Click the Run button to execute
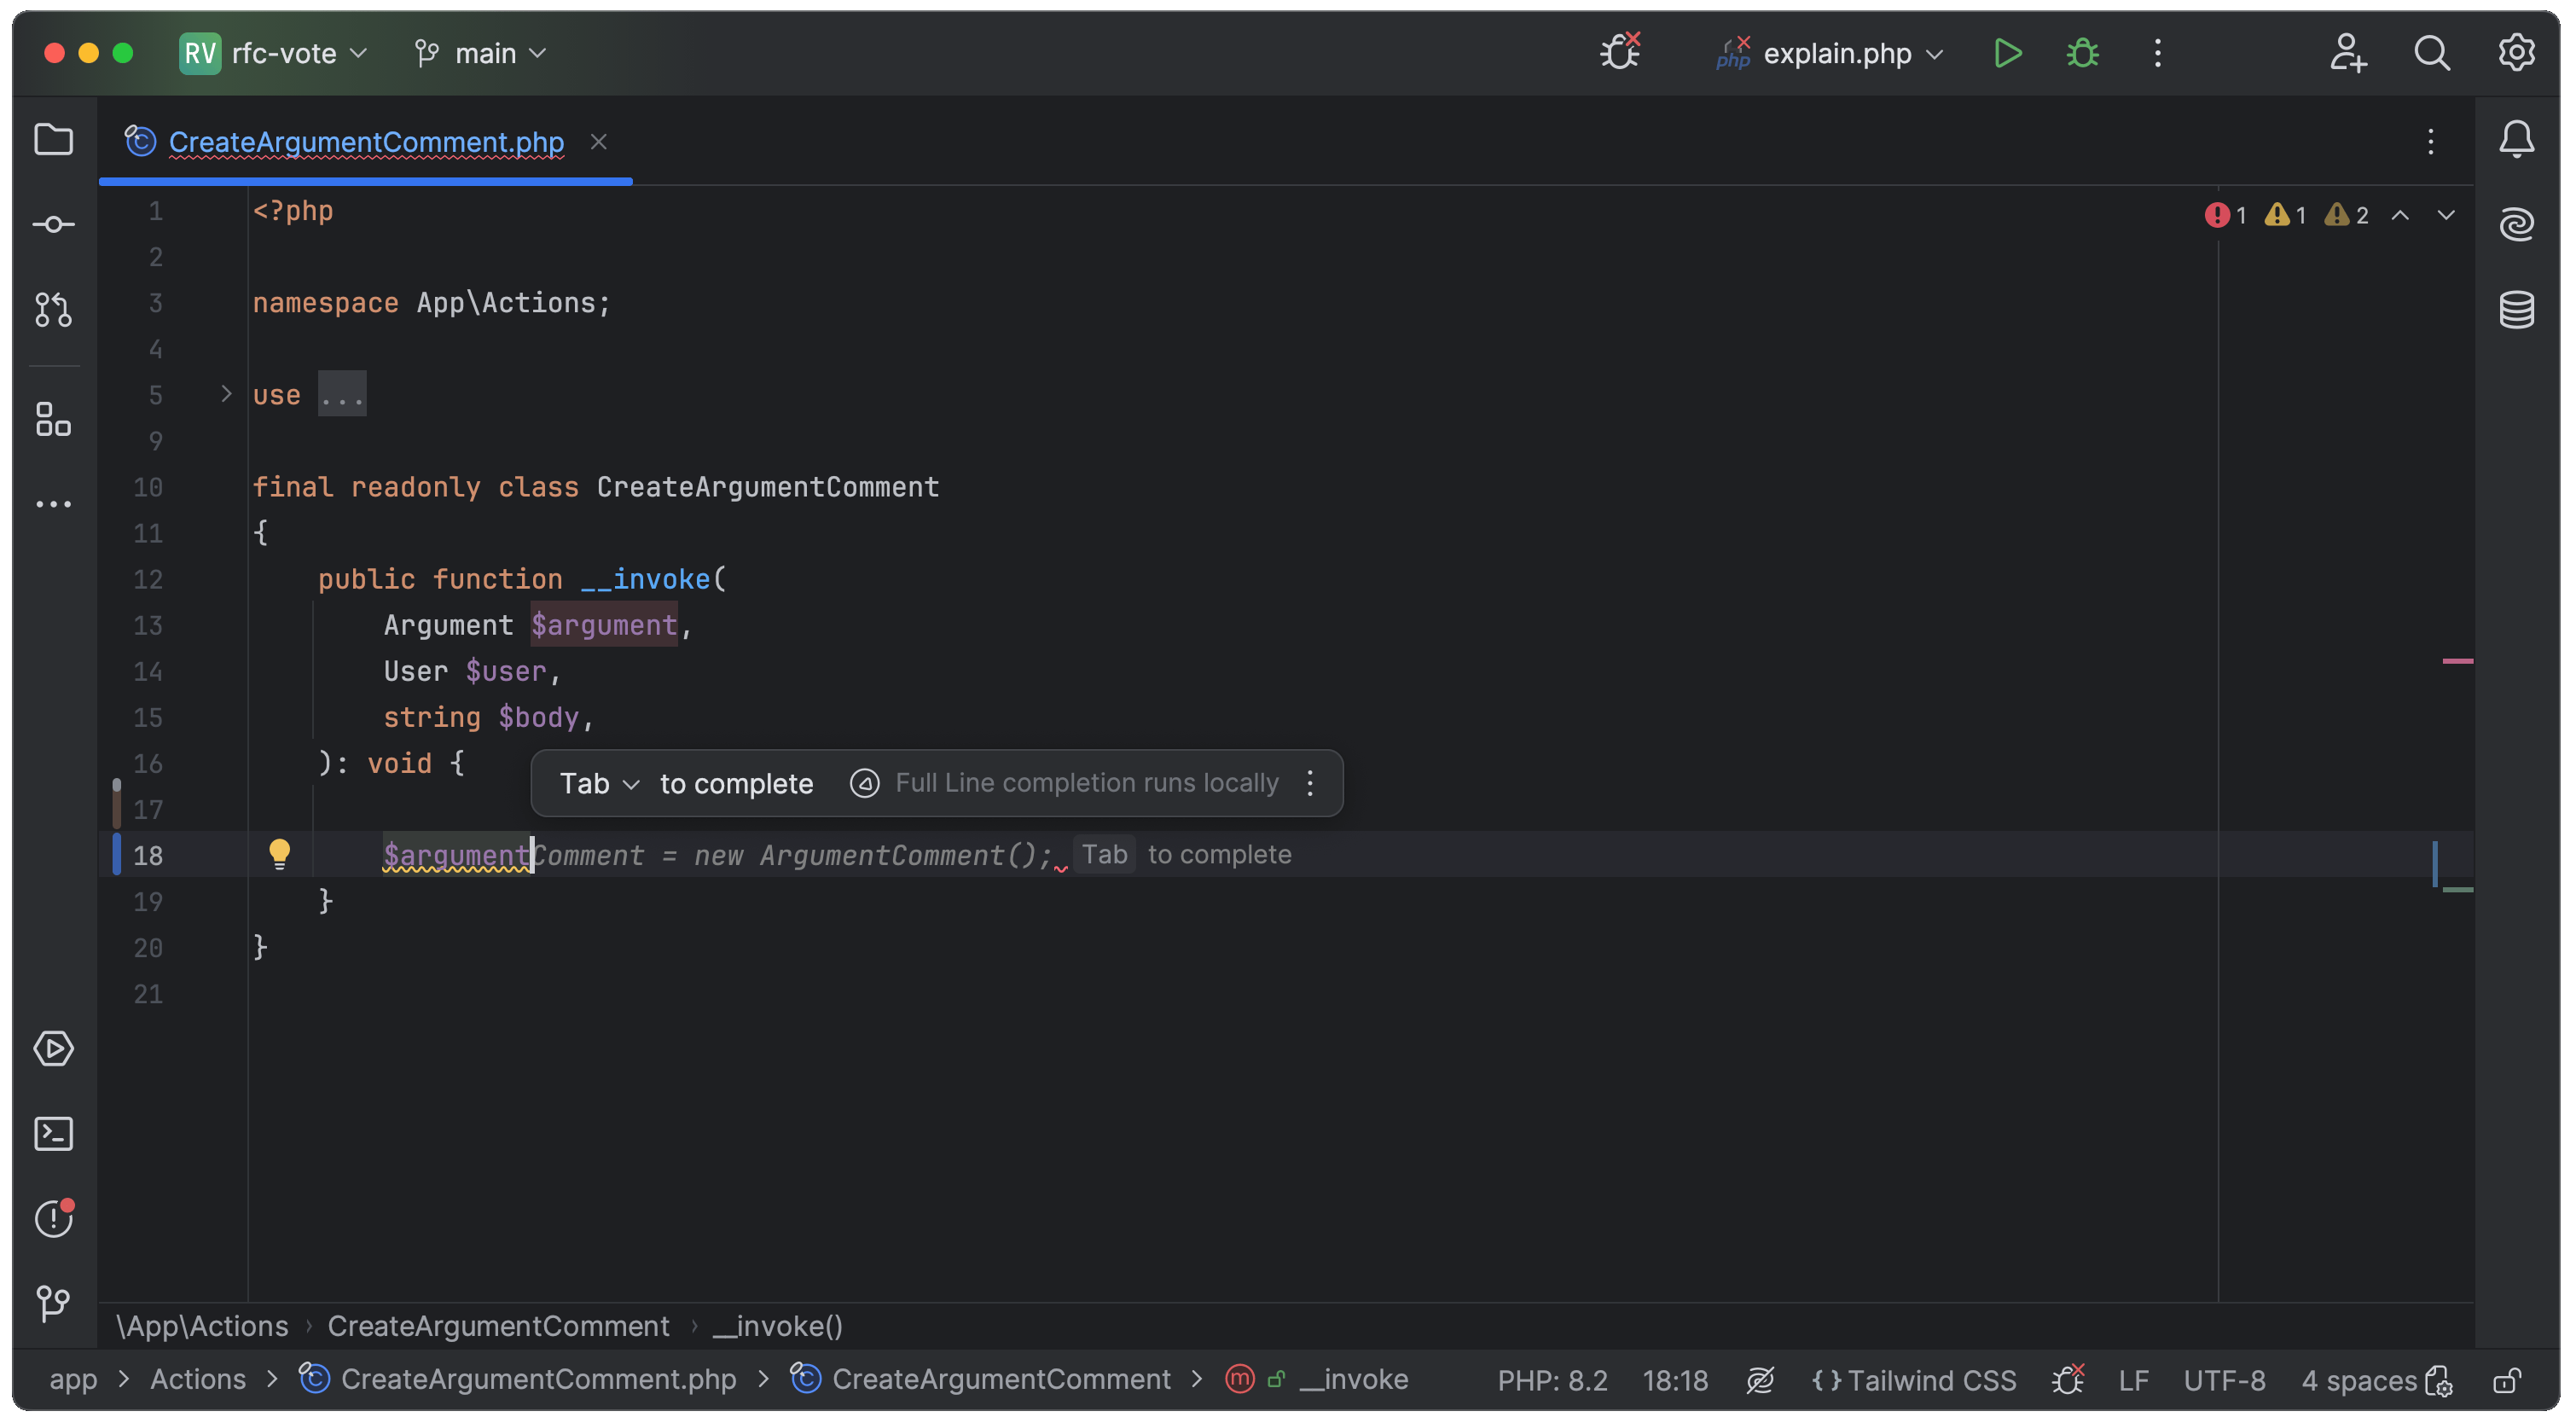 point(2009,51)
